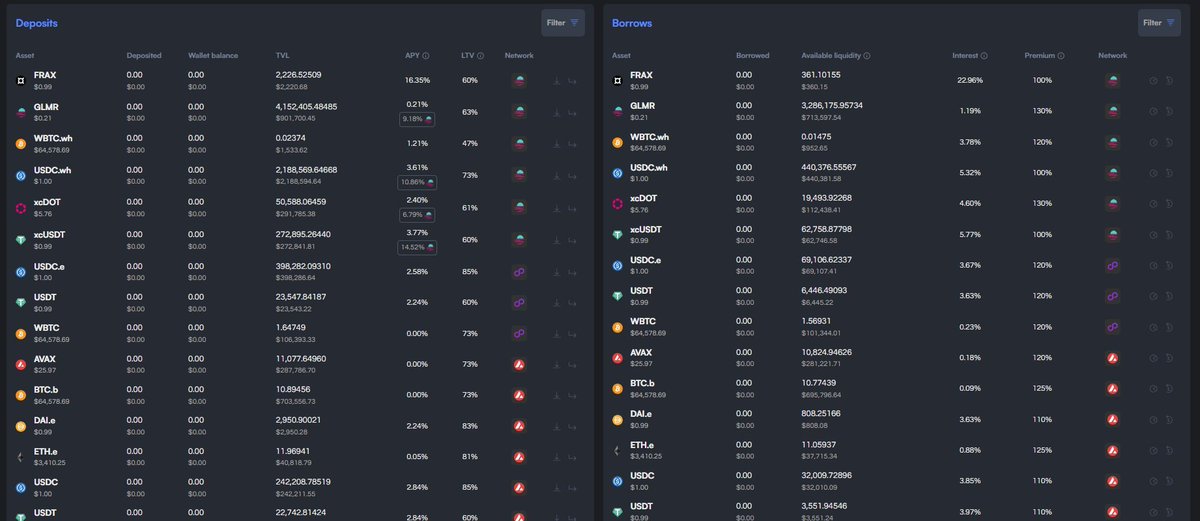This screenshot has height=521, width=1200.
Task: Click the Wallet balance column header
Action: (x=213, y=56)
